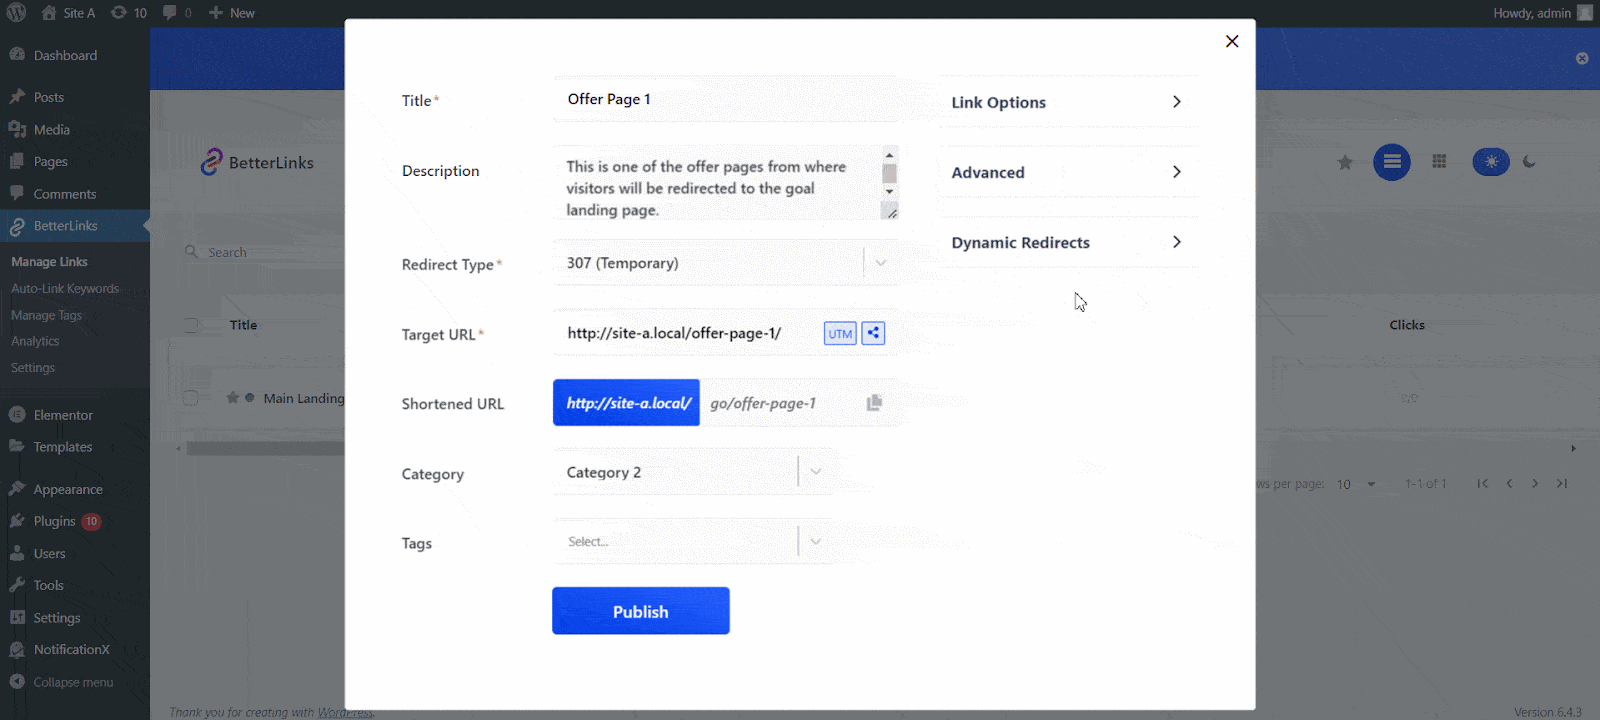This screenshot has height=720, width=1600.
Task: Expand the Dynamic Redirects section
Action: pos(1067,242)
